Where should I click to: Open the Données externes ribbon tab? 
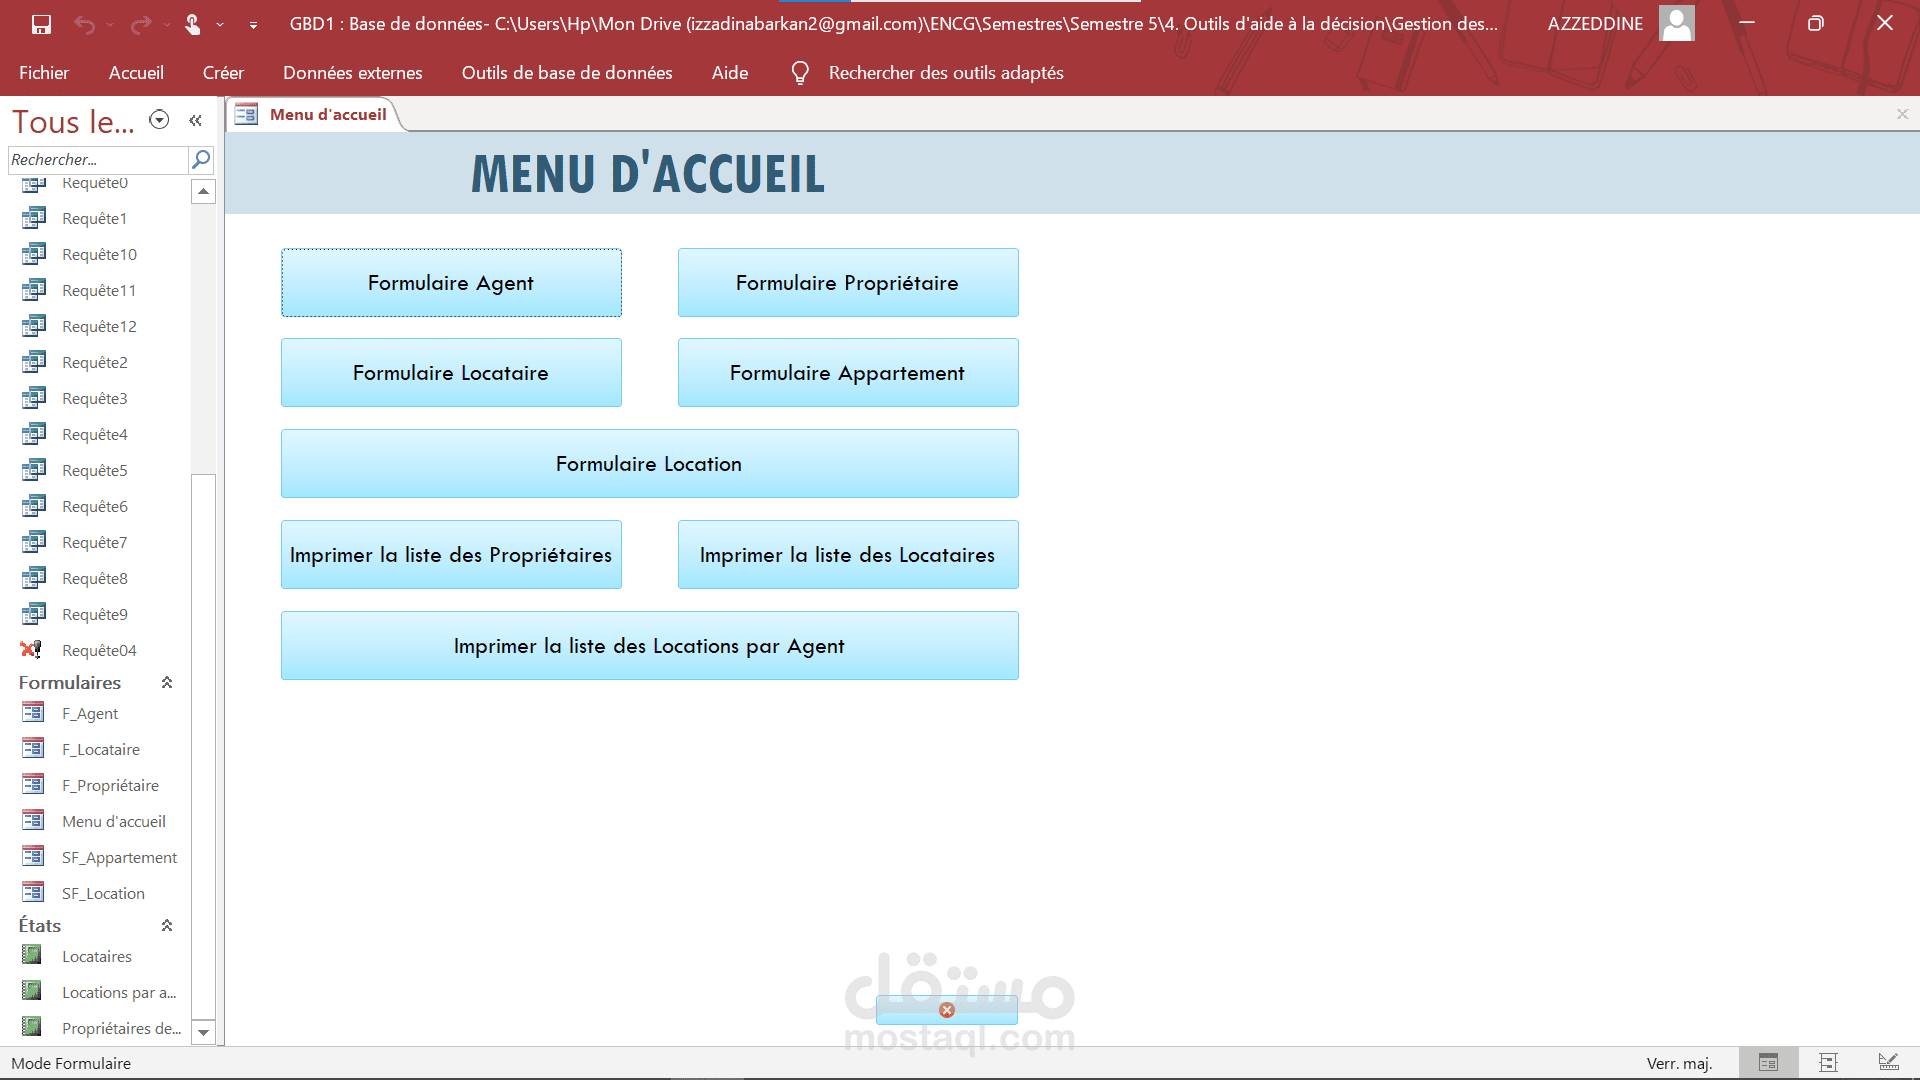[x=353, y=73]
